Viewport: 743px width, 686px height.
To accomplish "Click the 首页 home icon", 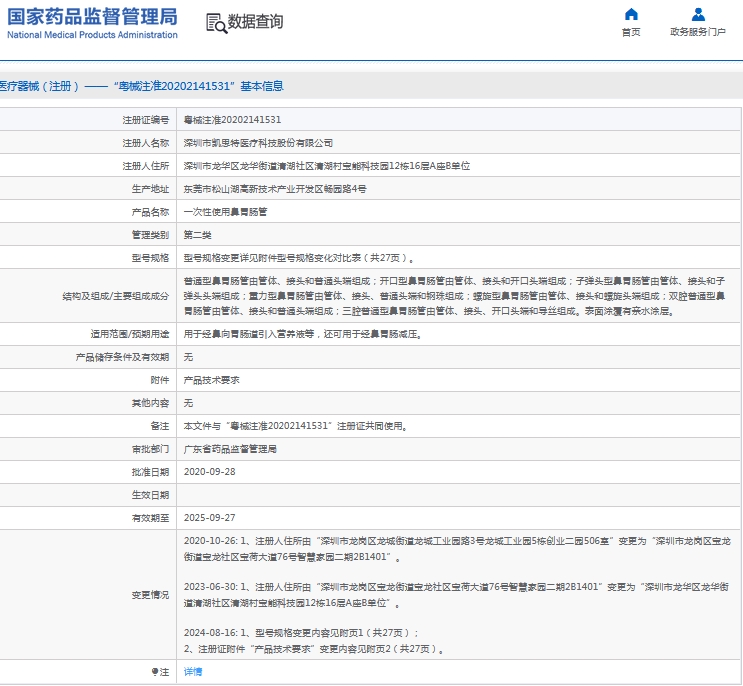I will [x=631, y=14].
